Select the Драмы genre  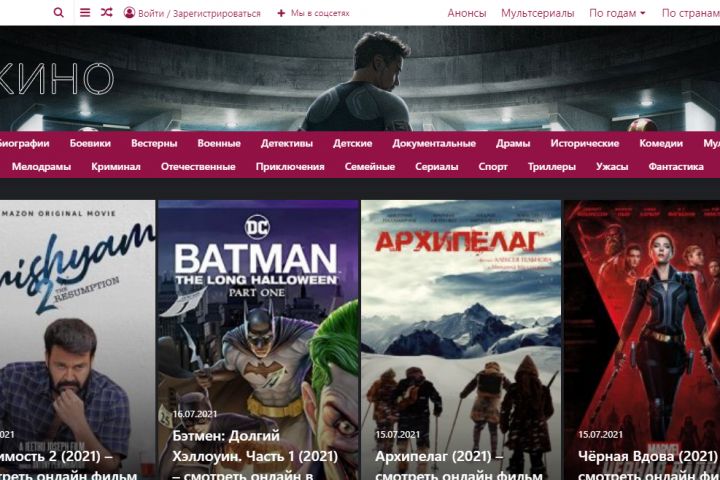pyautogui.click(x=513, y=143)
